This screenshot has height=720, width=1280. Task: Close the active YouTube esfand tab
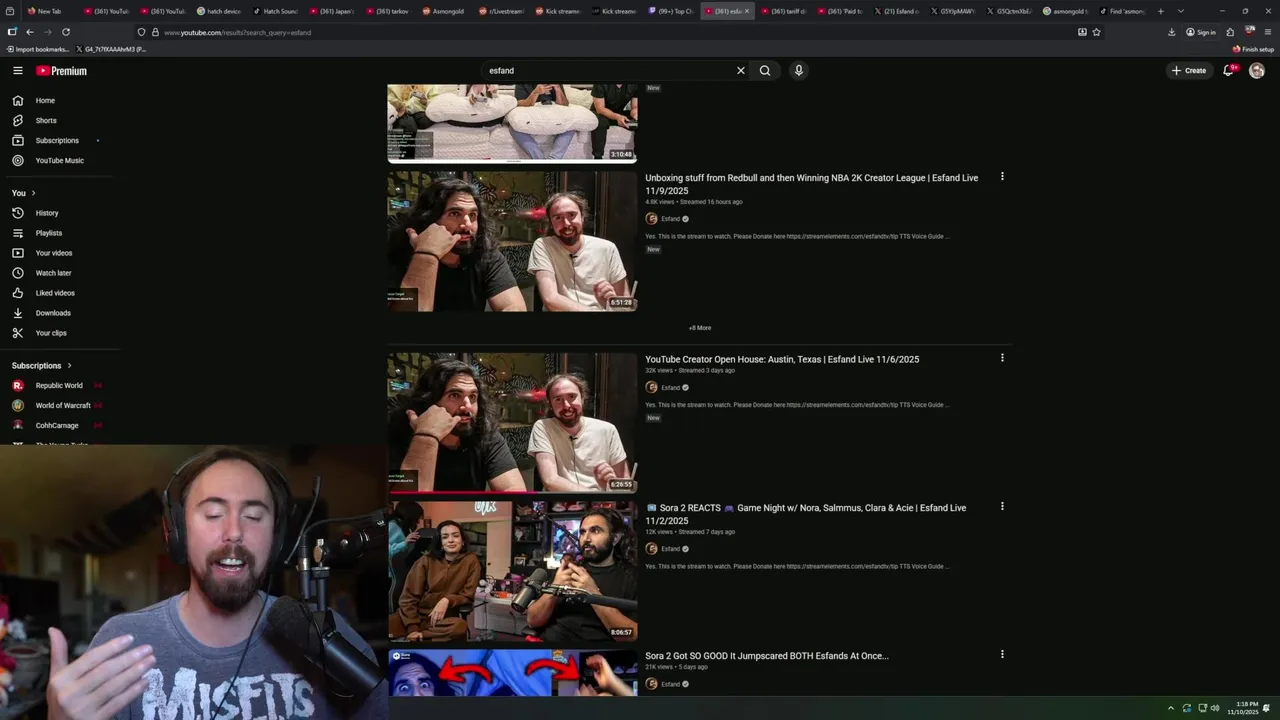tap(746, 11)
